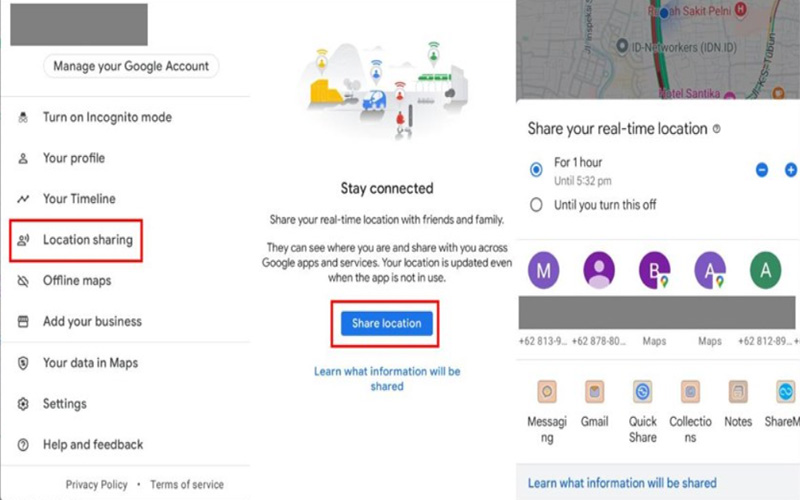Click the Your profile person icon
This screenshot has height=500, width=800.
point(23,158)
